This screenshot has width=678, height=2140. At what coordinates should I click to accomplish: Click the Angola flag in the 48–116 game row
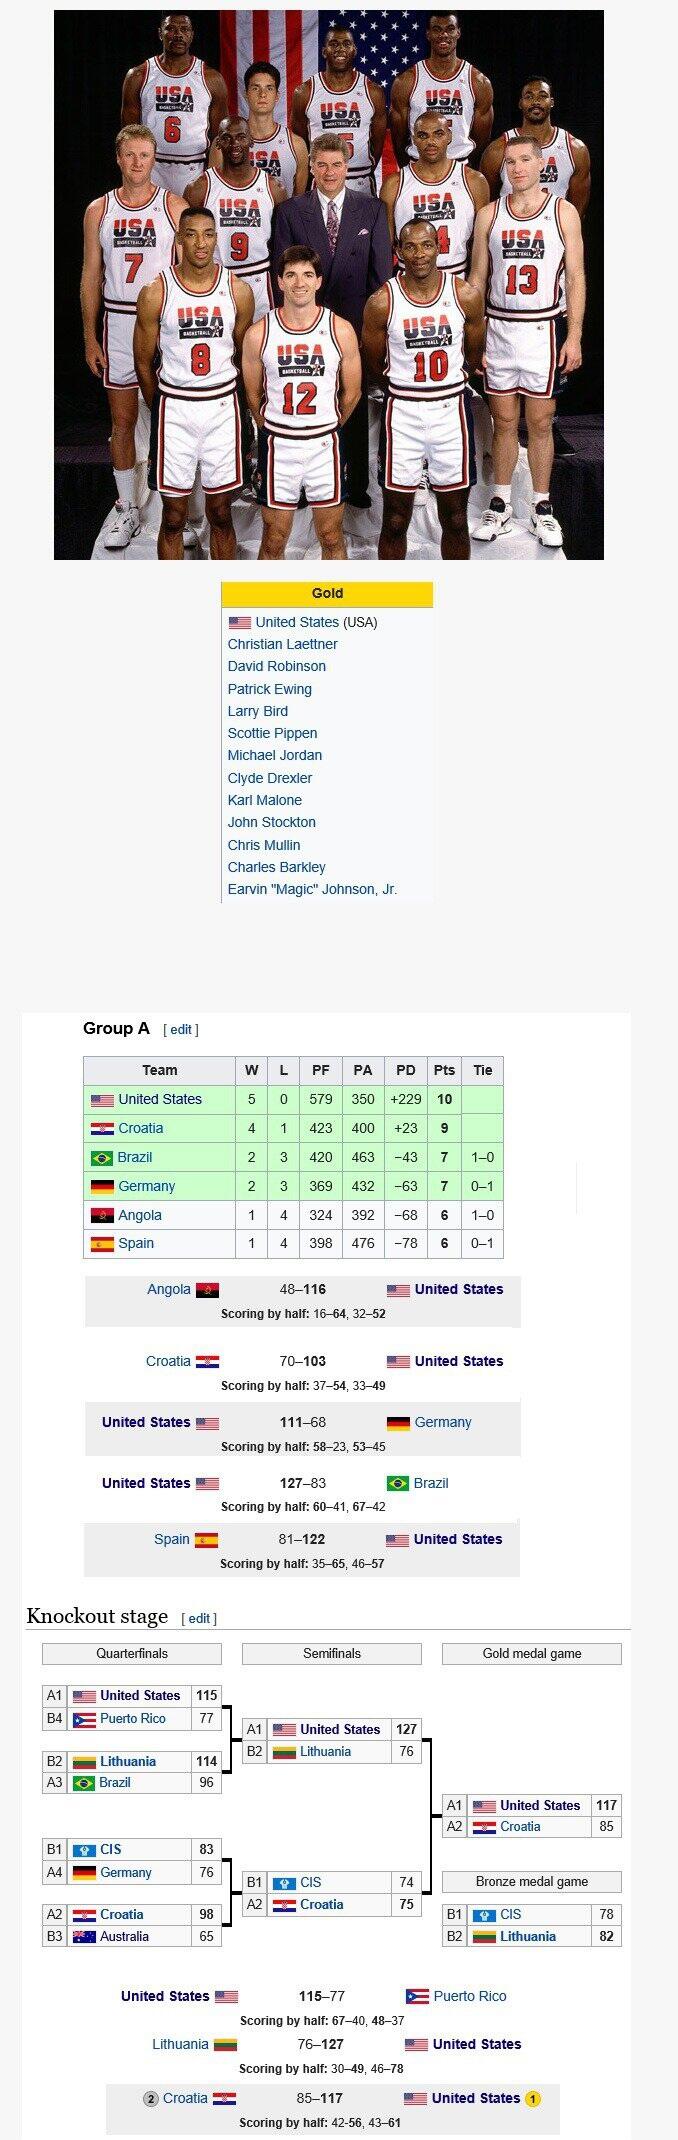pos(208,1290)
